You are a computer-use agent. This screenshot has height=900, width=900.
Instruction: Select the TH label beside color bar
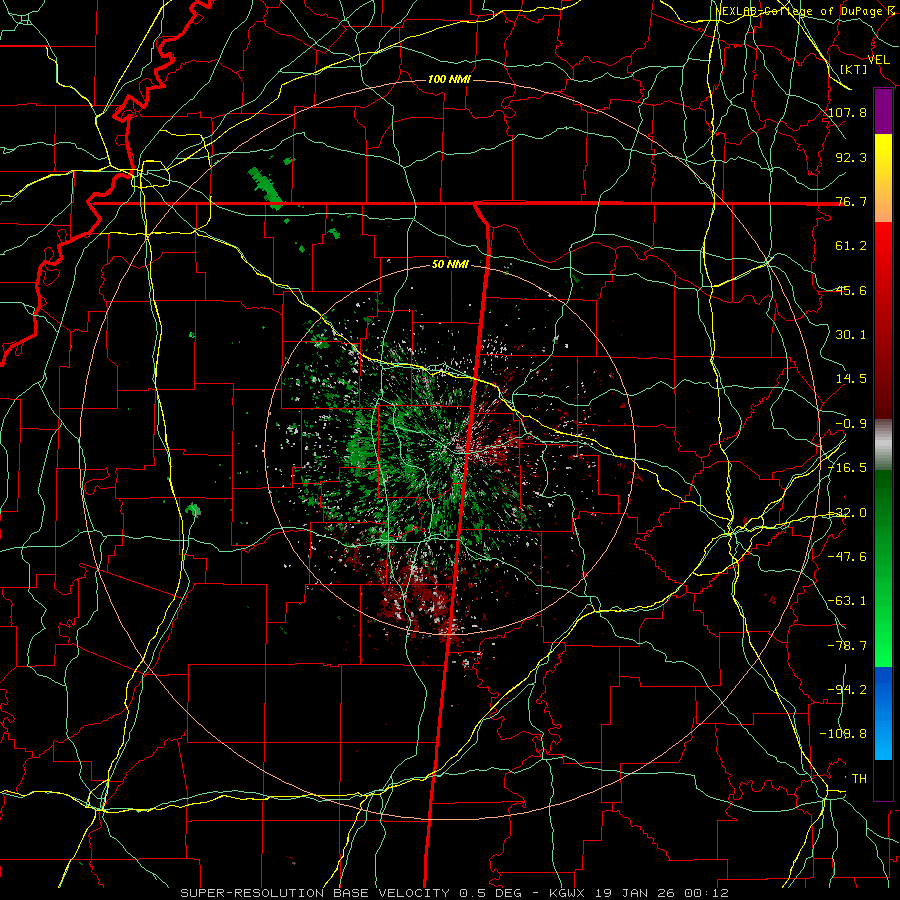tap(859, 779)
